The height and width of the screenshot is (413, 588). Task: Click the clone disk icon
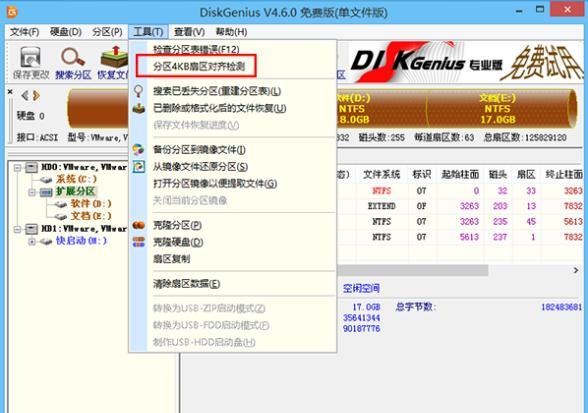click(138, 242)
